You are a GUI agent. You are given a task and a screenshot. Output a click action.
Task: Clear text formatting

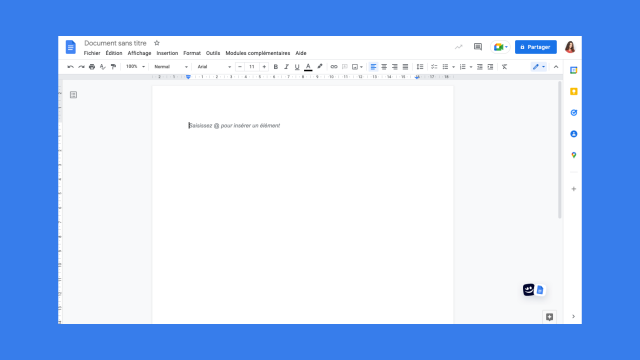504,67
